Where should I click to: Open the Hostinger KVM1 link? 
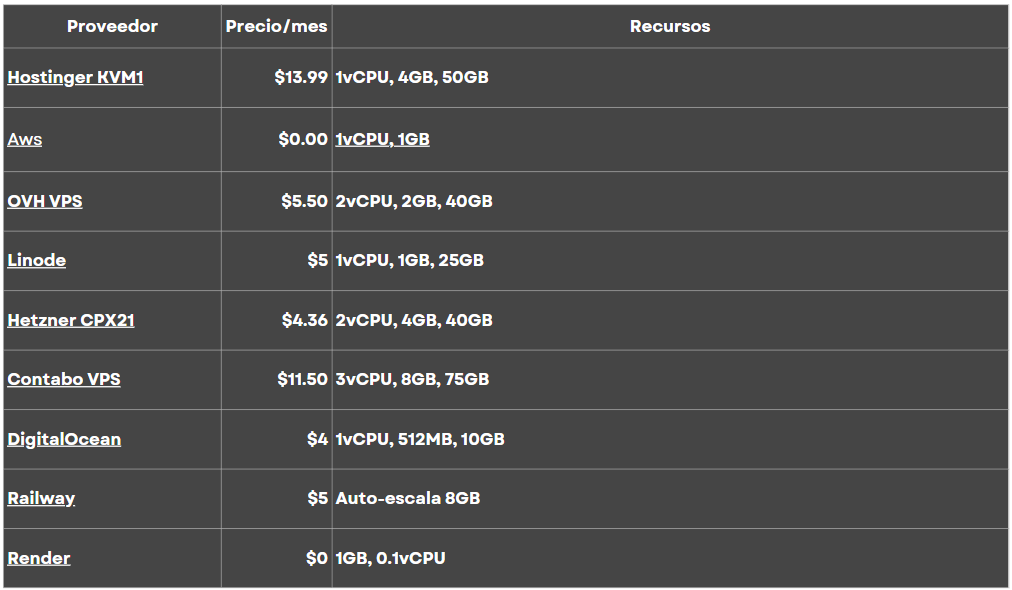tap(75, 77)
